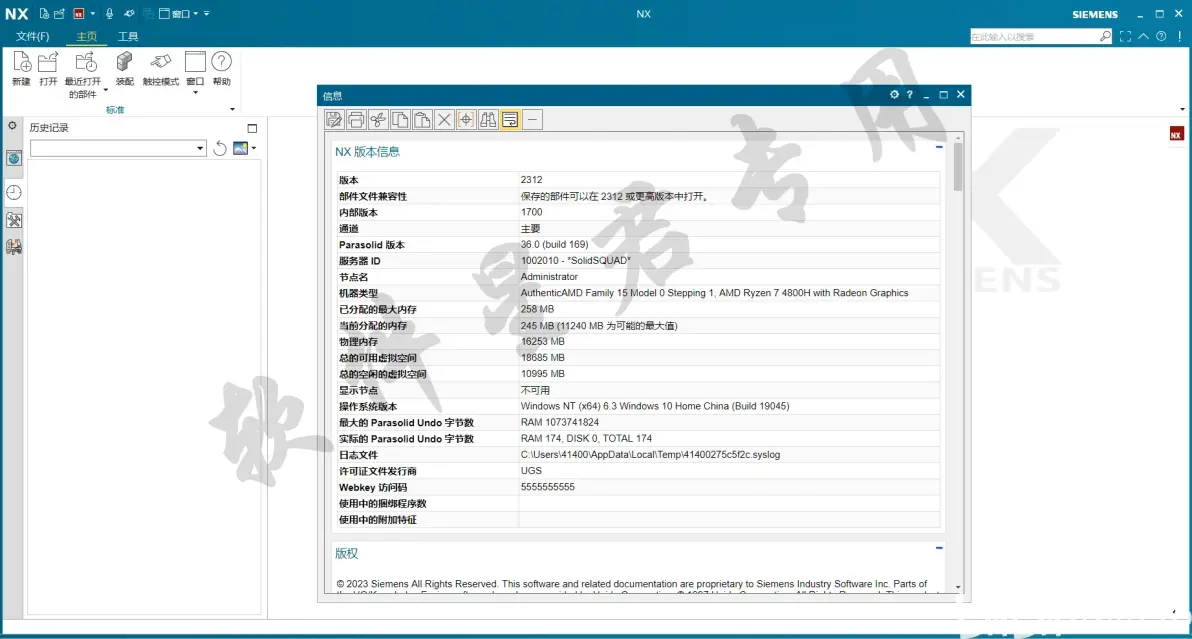Select the 节点名 value Administrator
This screenshot has height=639, width=1192.
pos(549,277)
